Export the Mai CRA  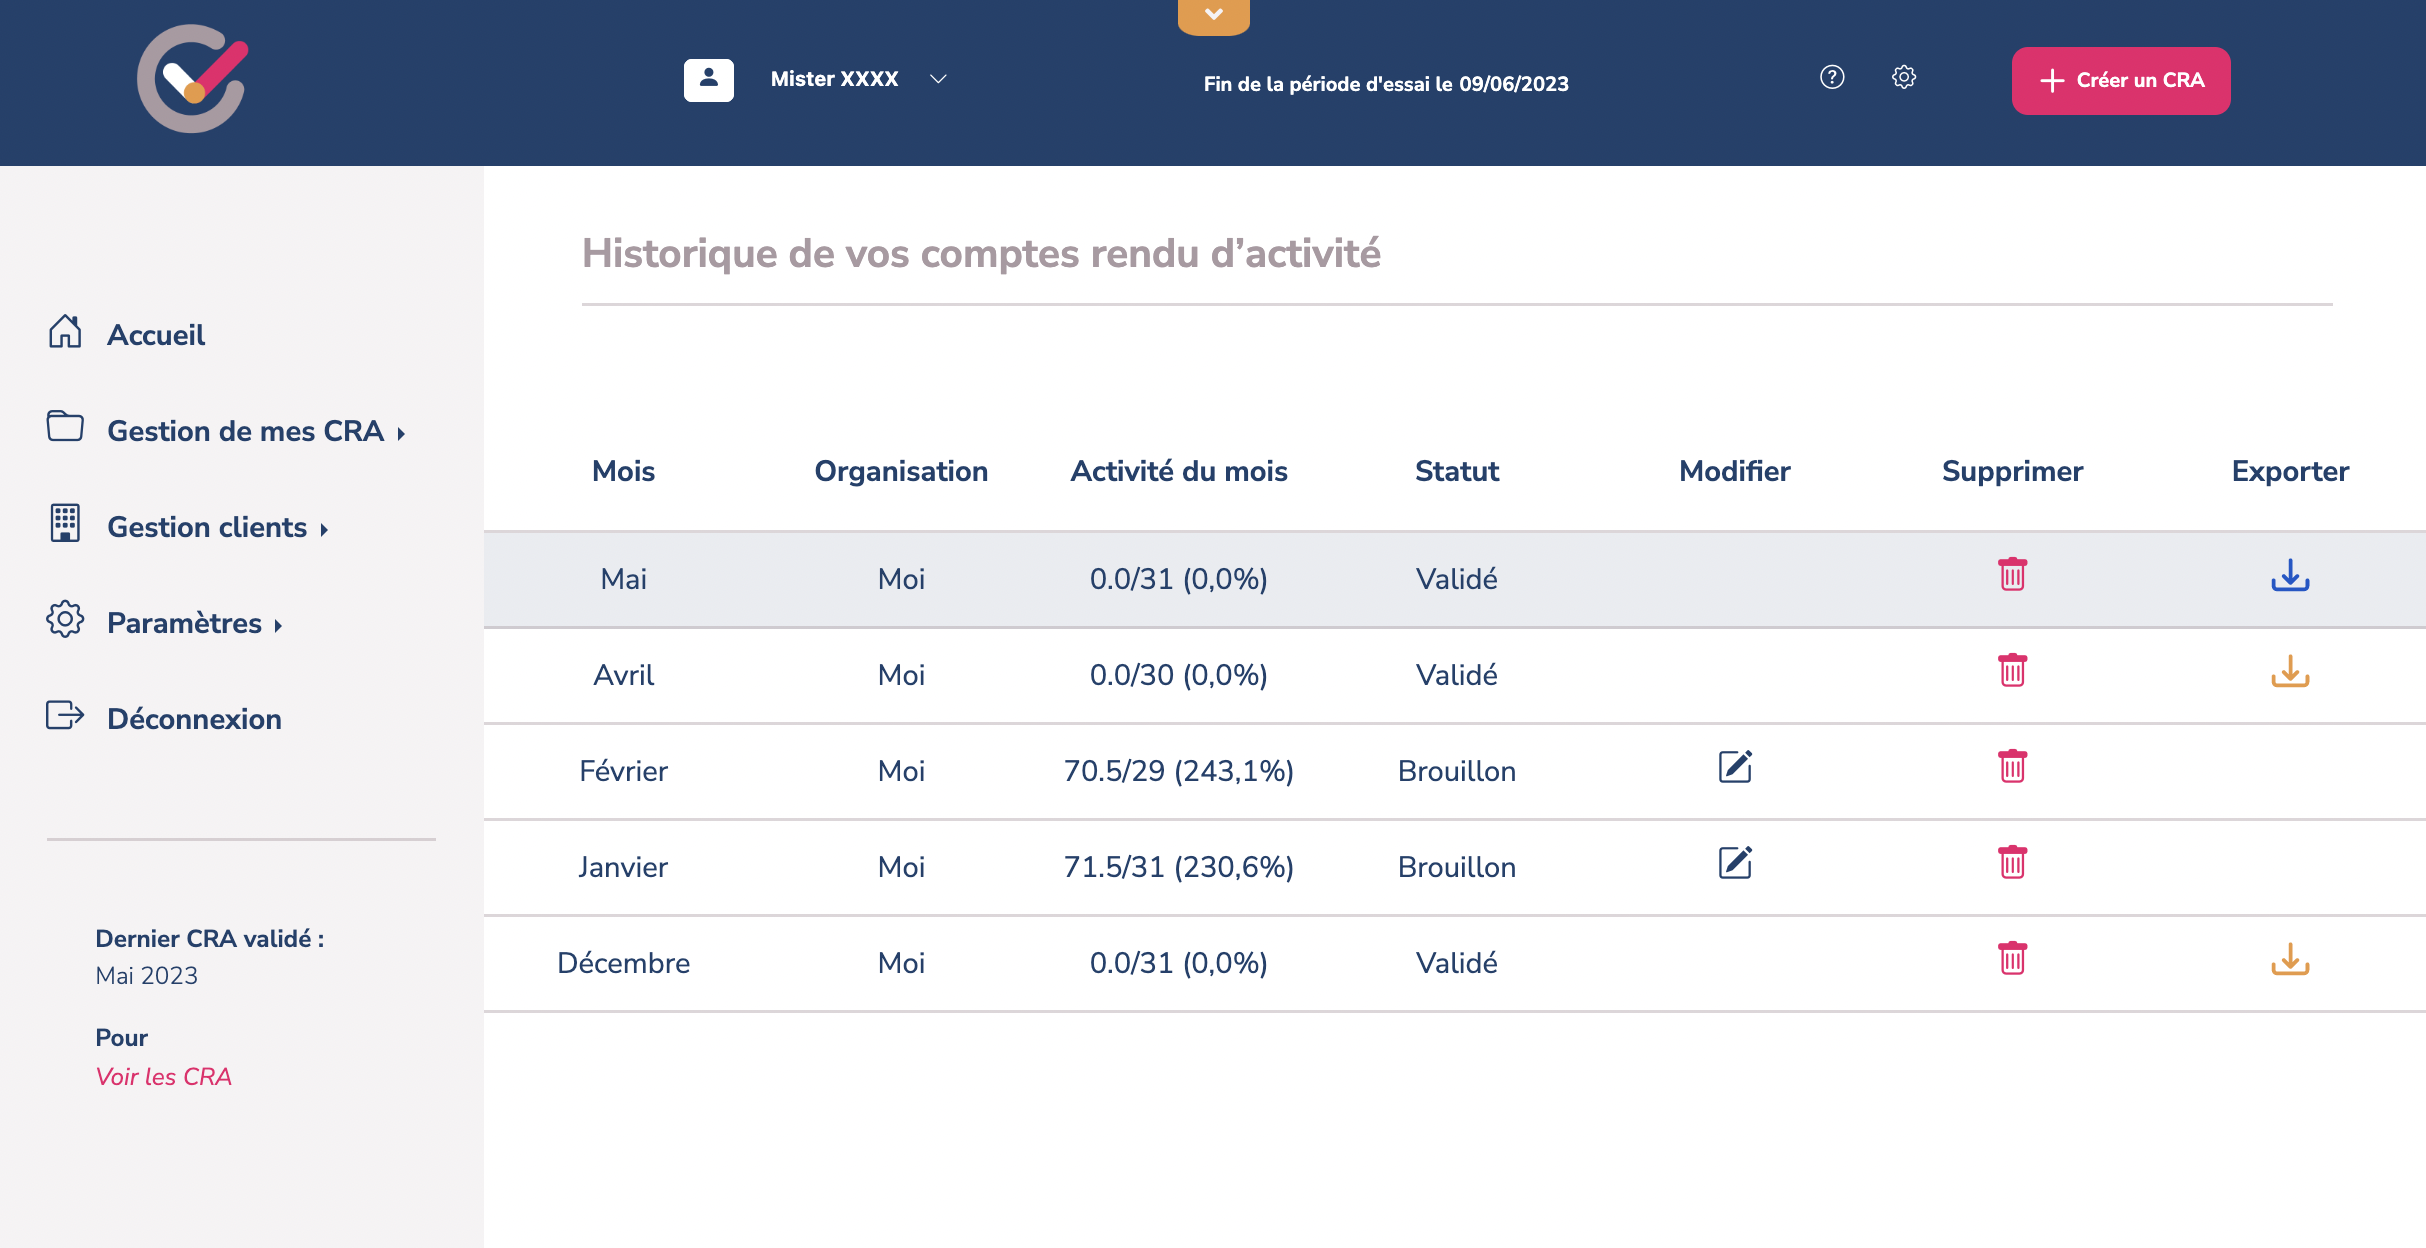point(2289,575)
